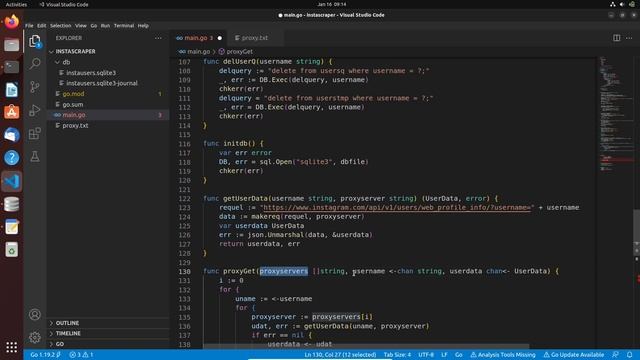640x360 pixels.
Task: Select main.go in explorer tree
Action: (x=108, y=115)
